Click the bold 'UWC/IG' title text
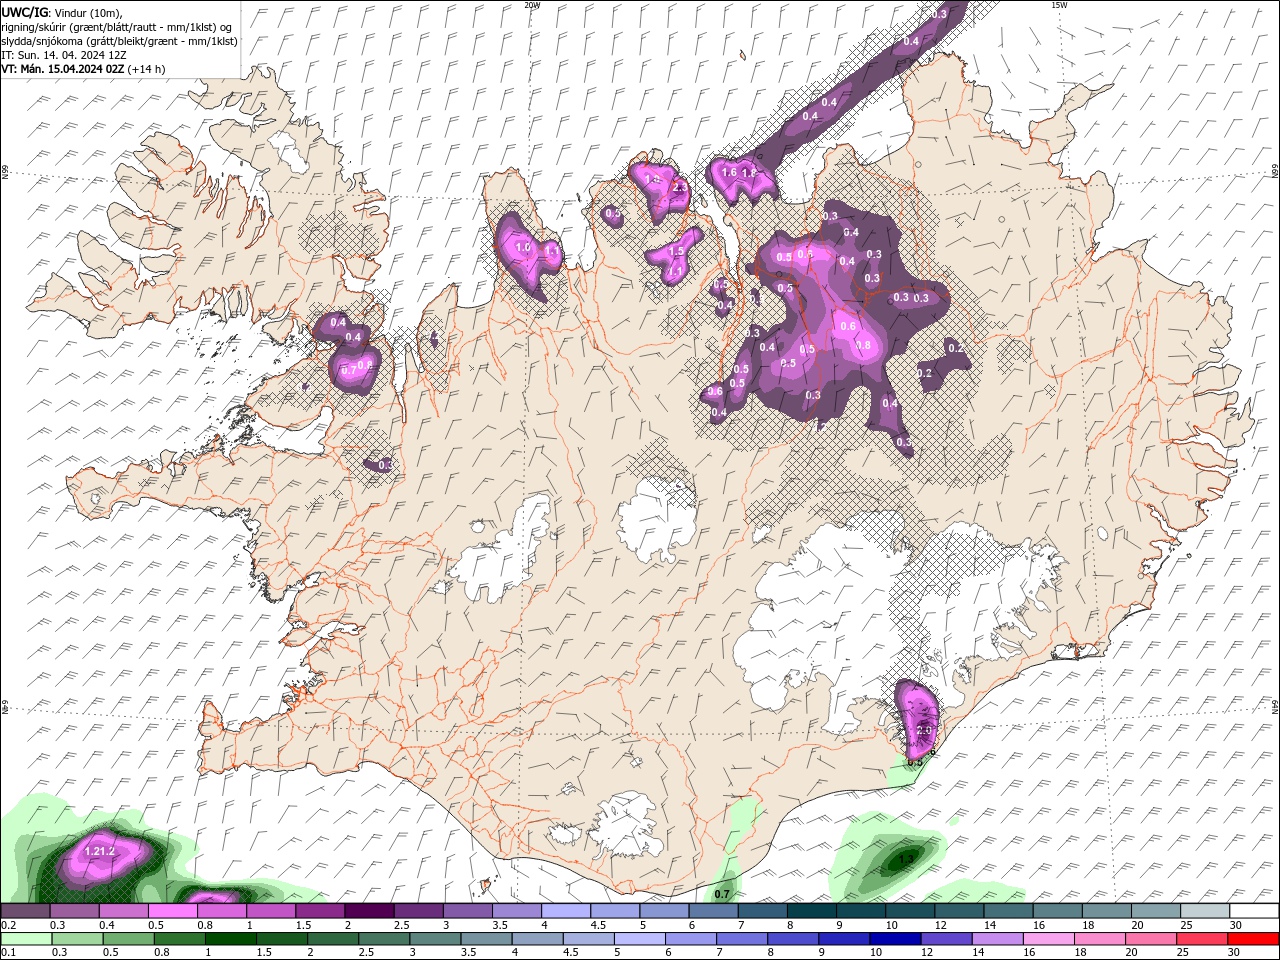Image resolution: width=1280 pixels, height=960 pixels. point(24,12)
